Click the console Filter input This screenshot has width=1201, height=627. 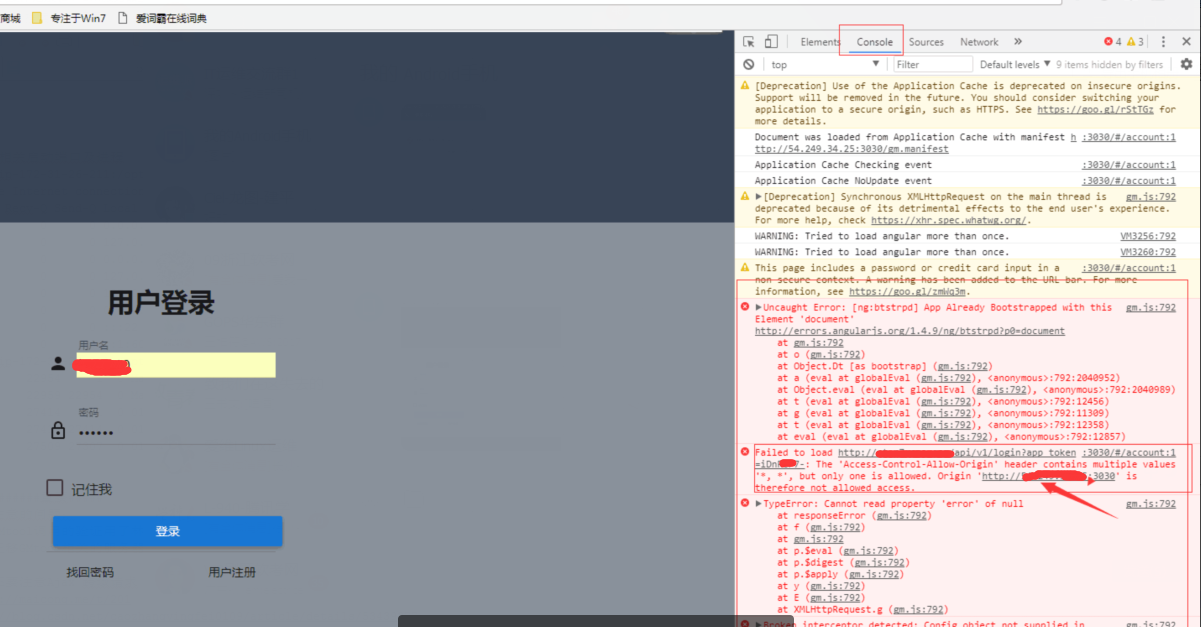click(x=932, y=64)
